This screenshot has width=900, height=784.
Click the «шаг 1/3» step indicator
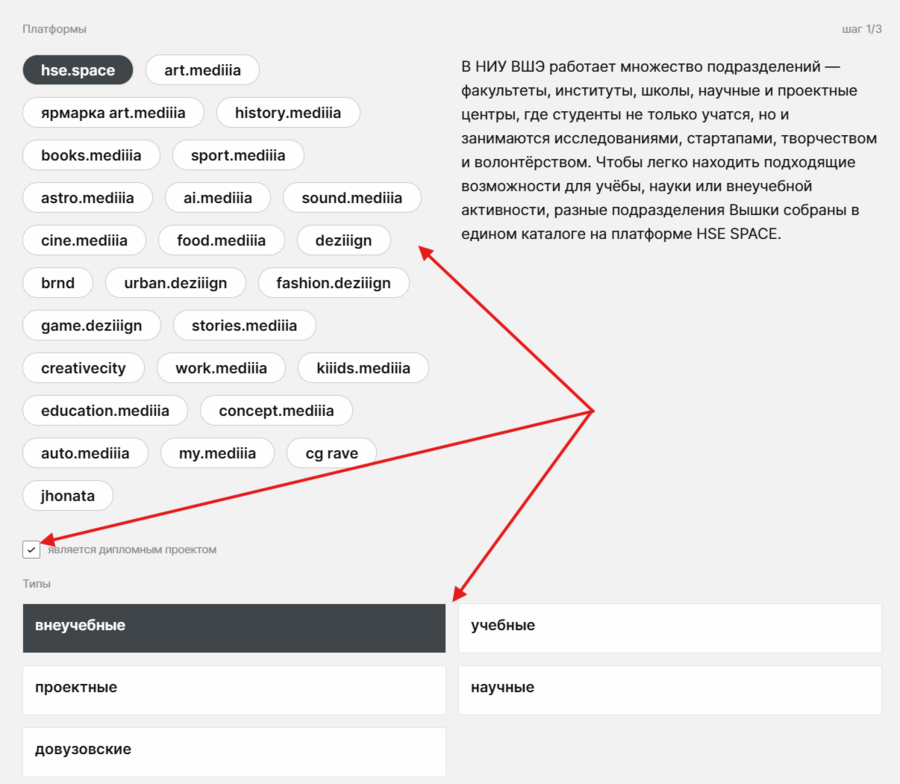pos(862,29)
